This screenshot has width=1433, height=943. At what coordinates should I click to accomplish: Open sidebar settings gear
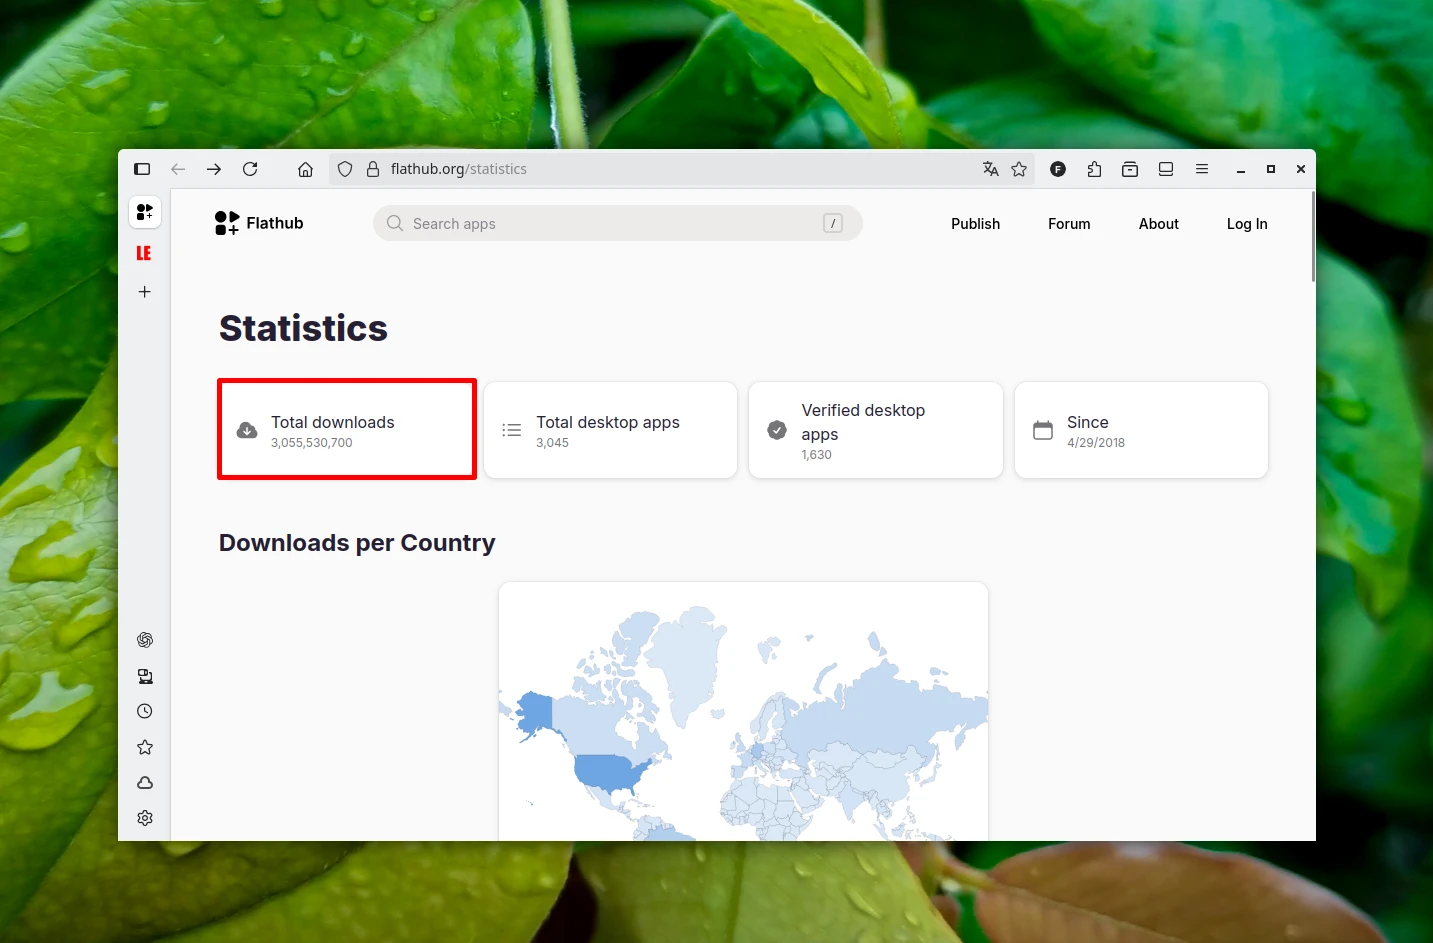point(145,818)
